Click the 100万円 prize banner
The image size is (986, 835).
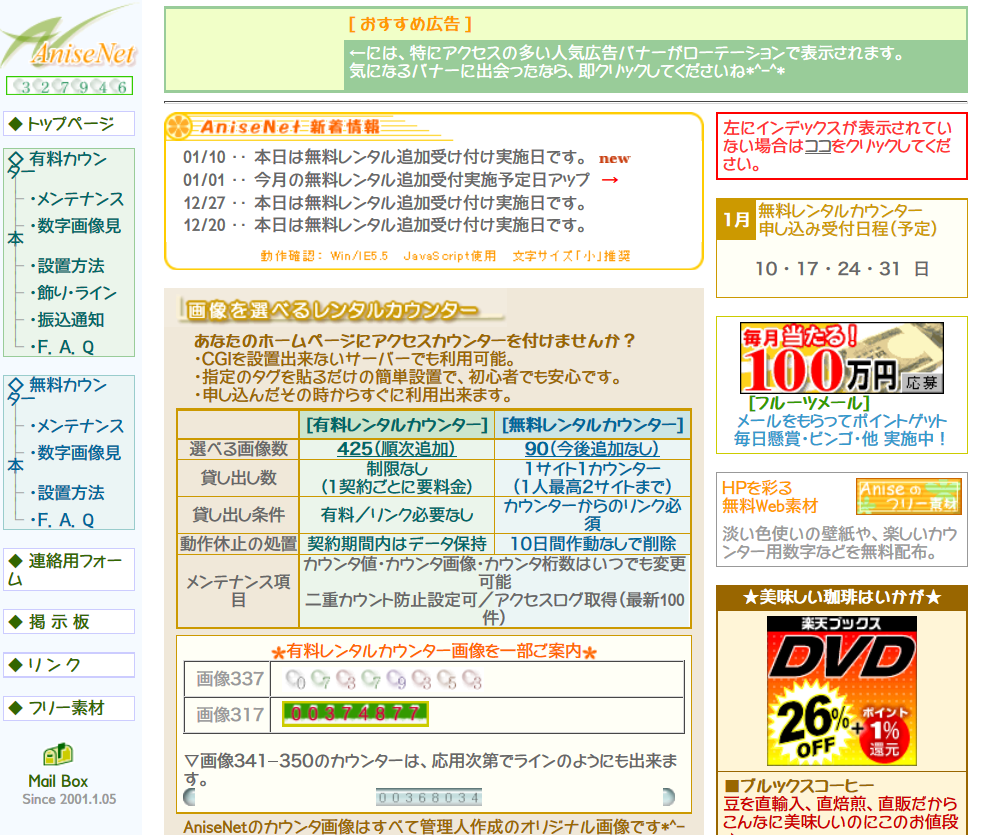[841, 358]
